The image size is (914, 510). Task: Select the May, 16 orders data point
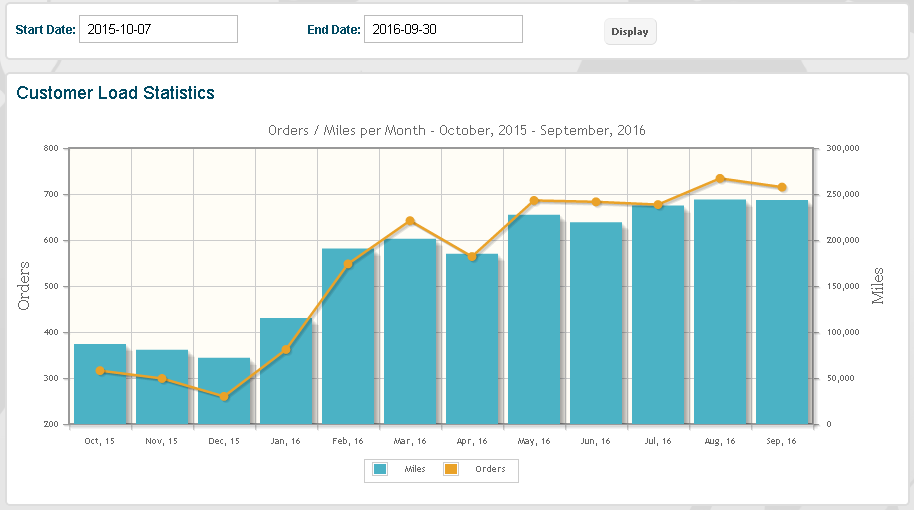pyautogui.click(x=534, y=201)
